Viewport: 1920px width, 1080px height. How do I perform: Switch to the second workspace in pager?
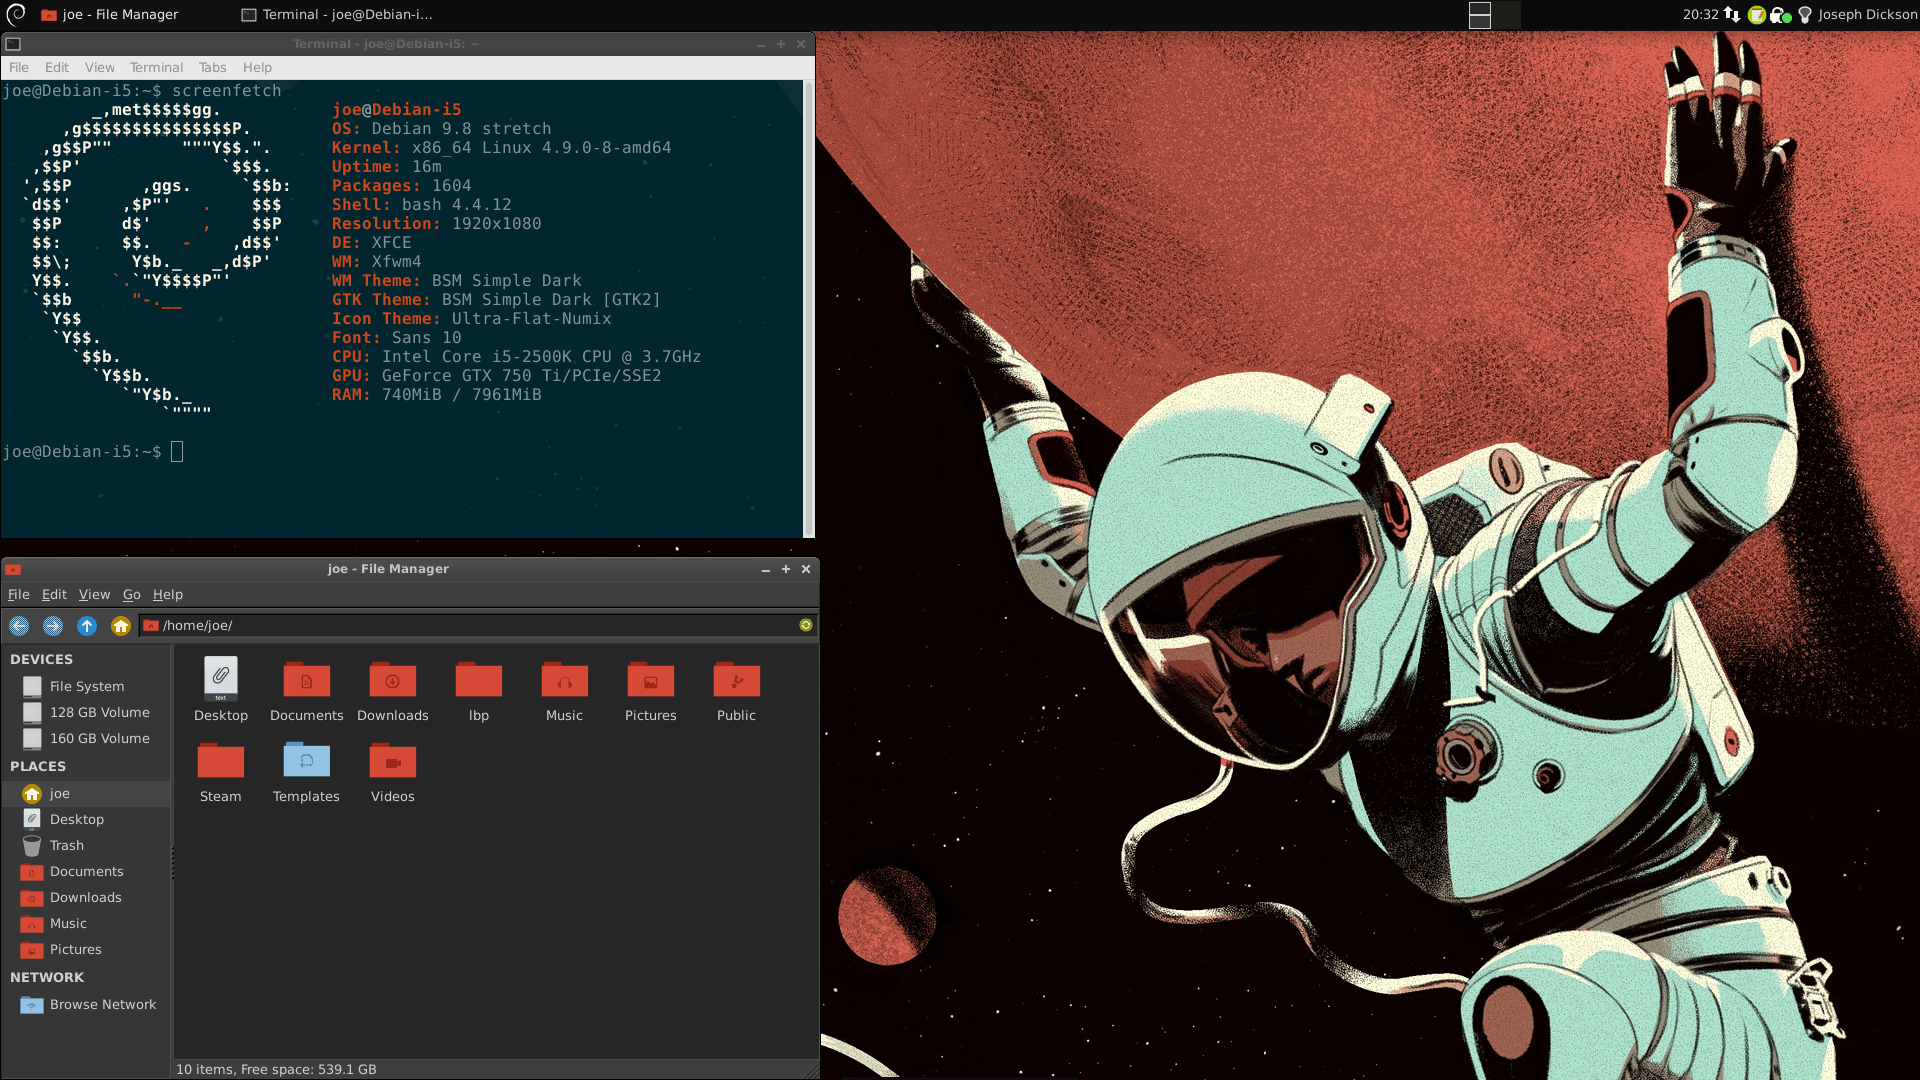1508,15
